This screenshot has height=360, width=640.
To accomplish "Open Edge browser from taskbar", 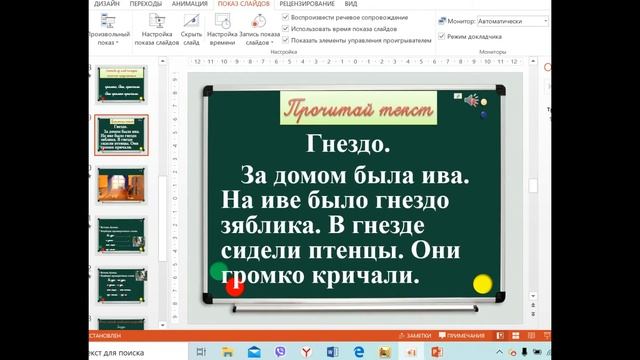I will pos(358,352).
